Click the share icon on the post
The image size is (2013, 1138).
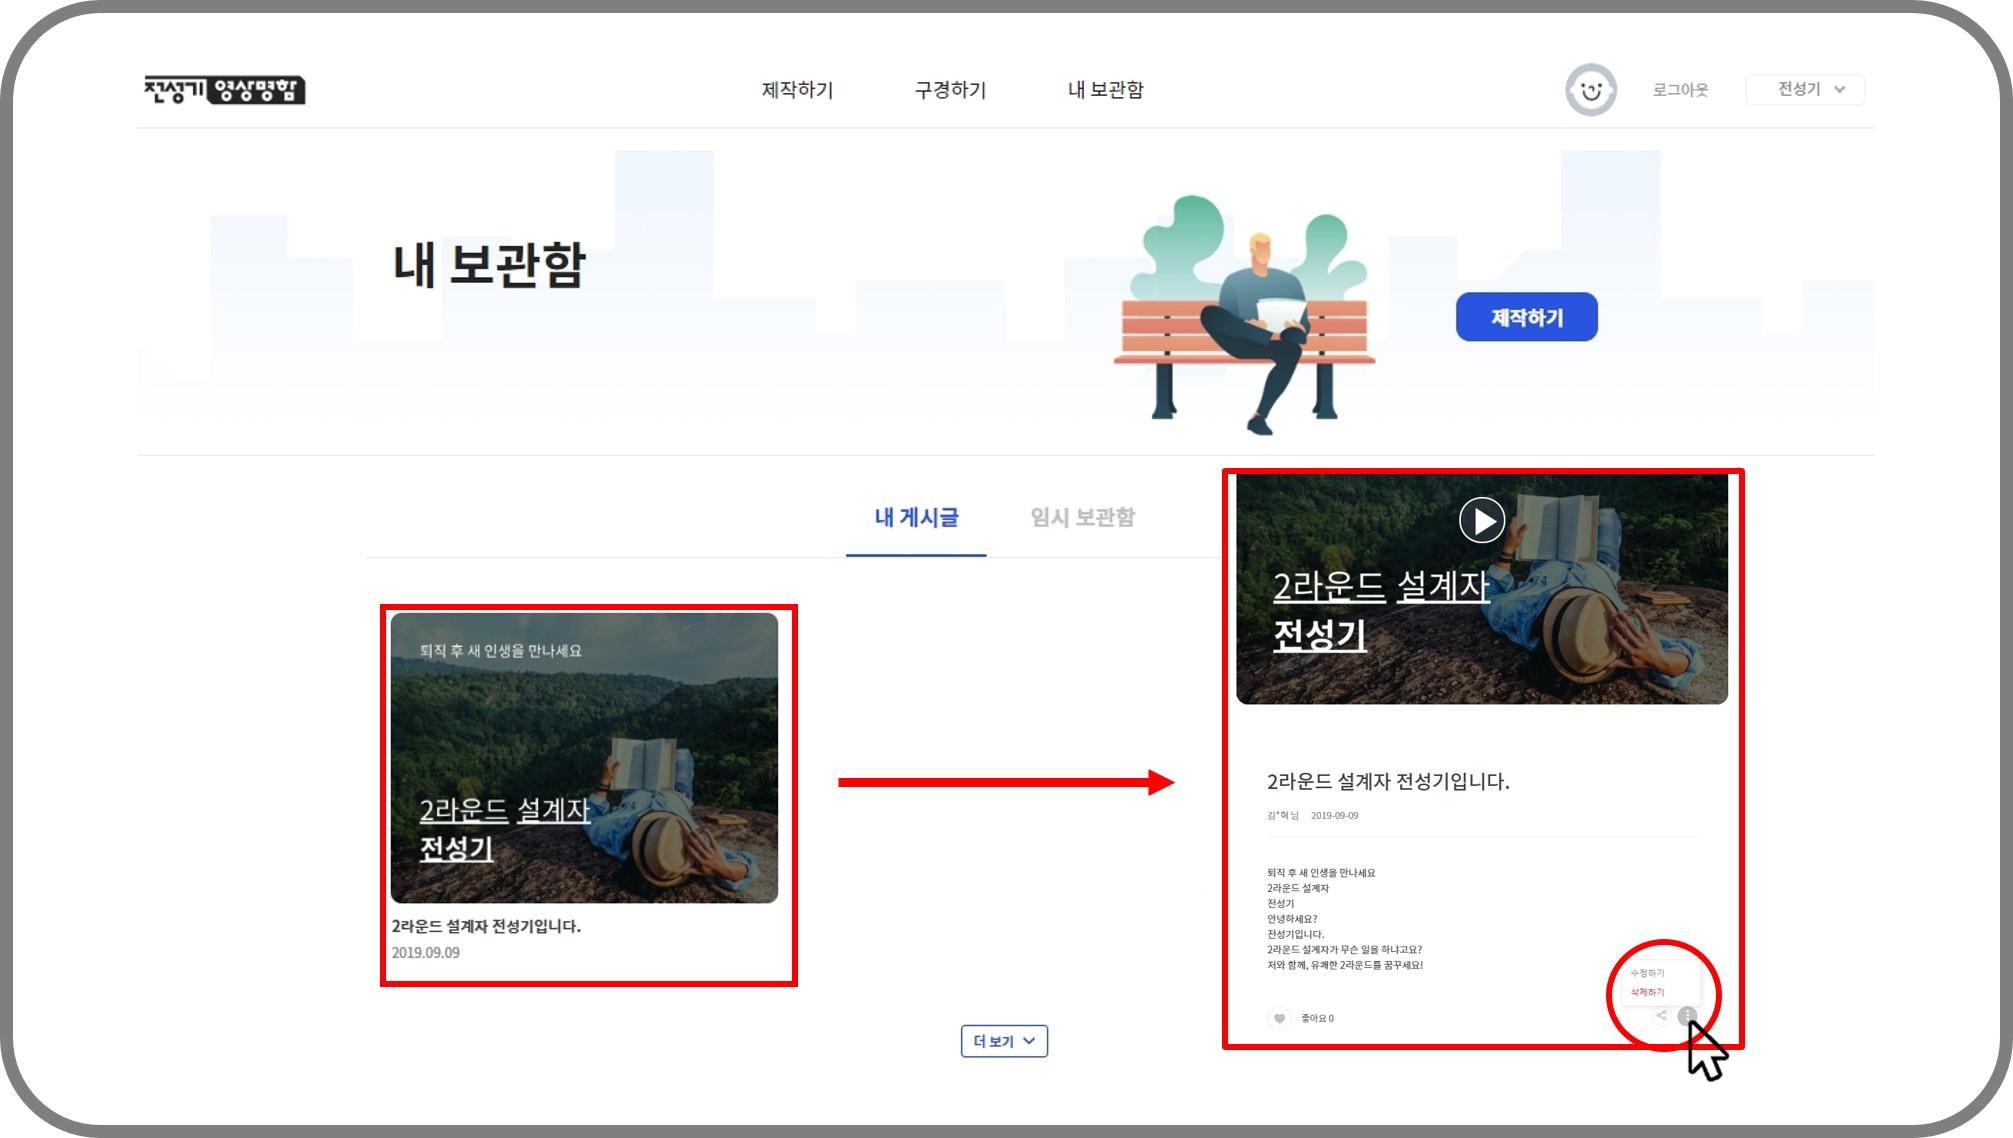(x=1661, y=1015)
